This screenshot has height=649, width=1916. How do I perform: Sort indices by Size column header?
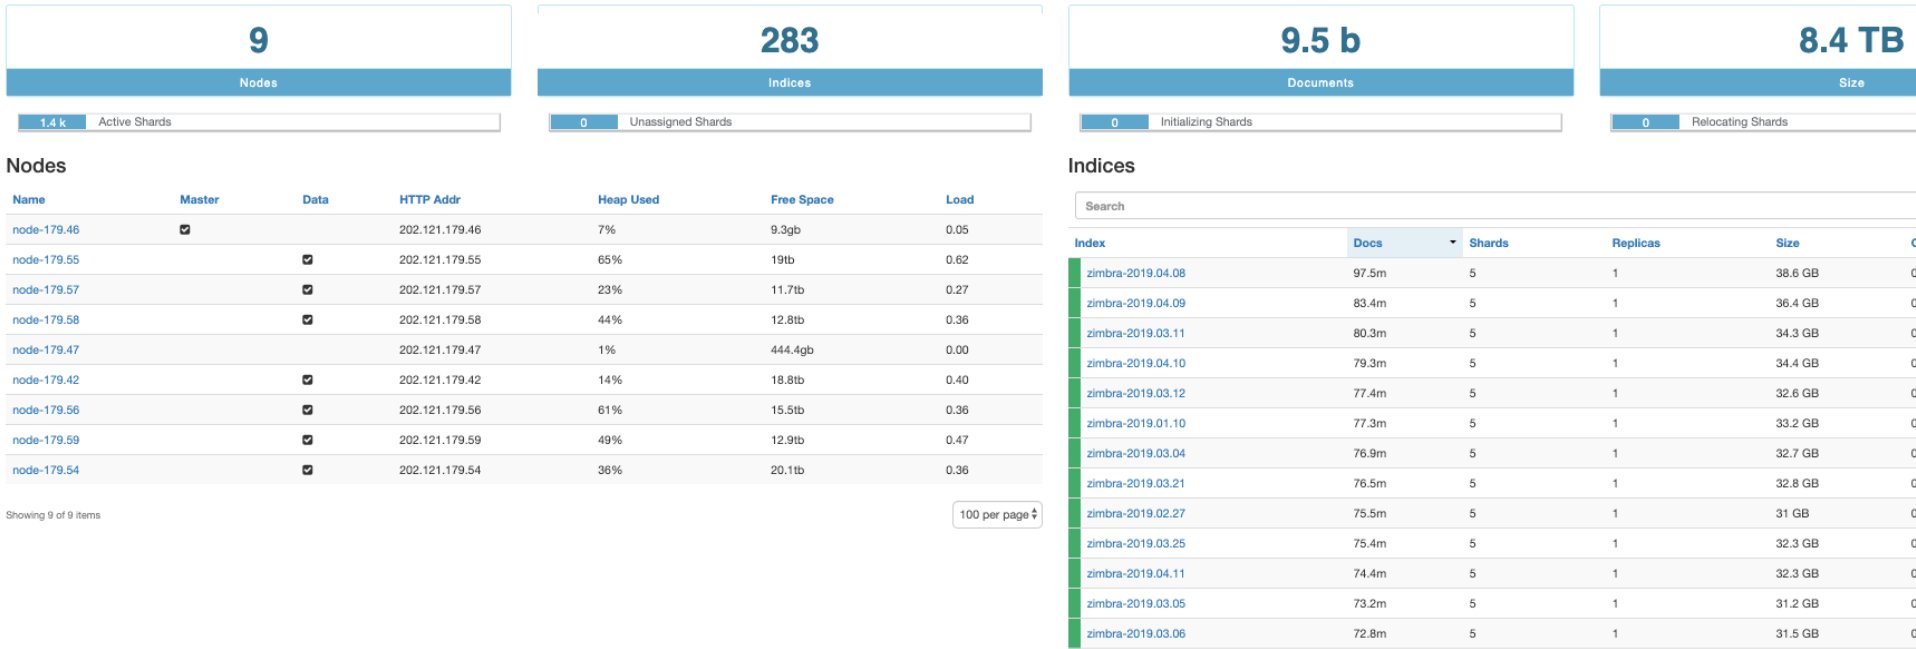coord(1787,243)
